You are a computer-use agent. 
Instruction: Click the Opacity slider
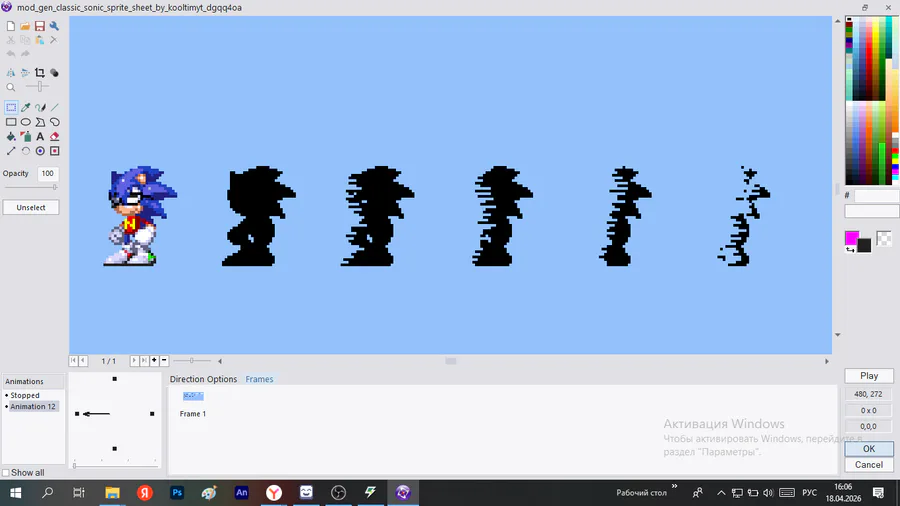point(30,187)
